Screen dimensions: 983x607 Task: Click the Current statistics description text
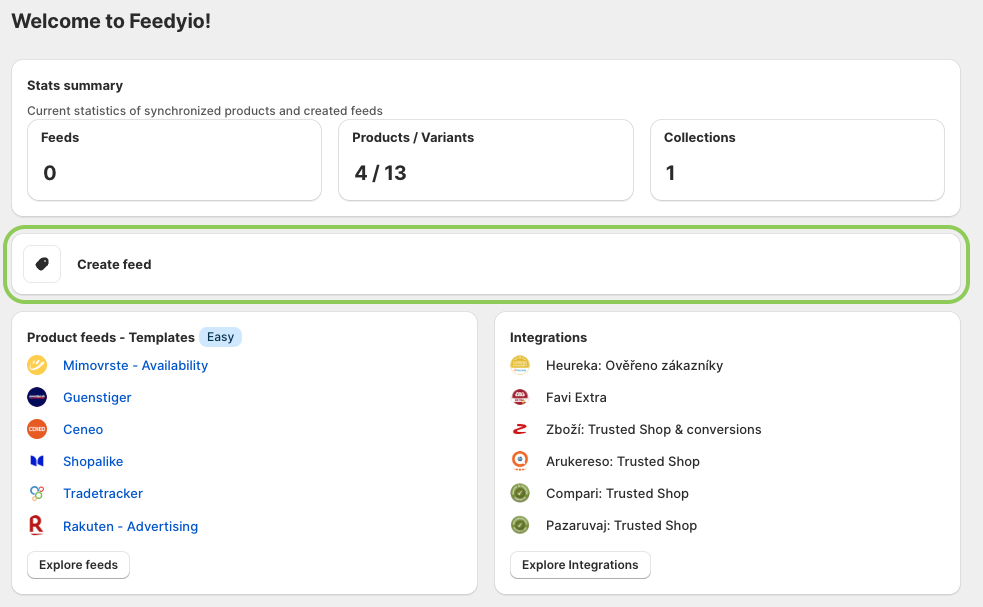coord(204,111)
